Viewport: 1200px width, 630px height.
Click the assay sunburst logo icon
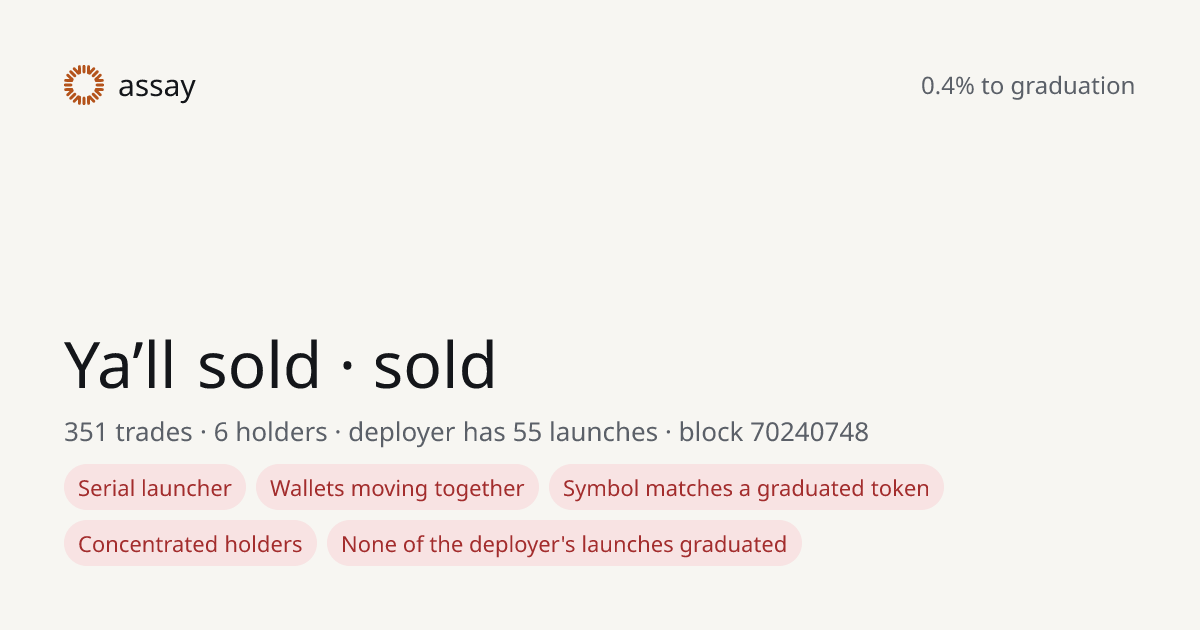click(84, 85)
